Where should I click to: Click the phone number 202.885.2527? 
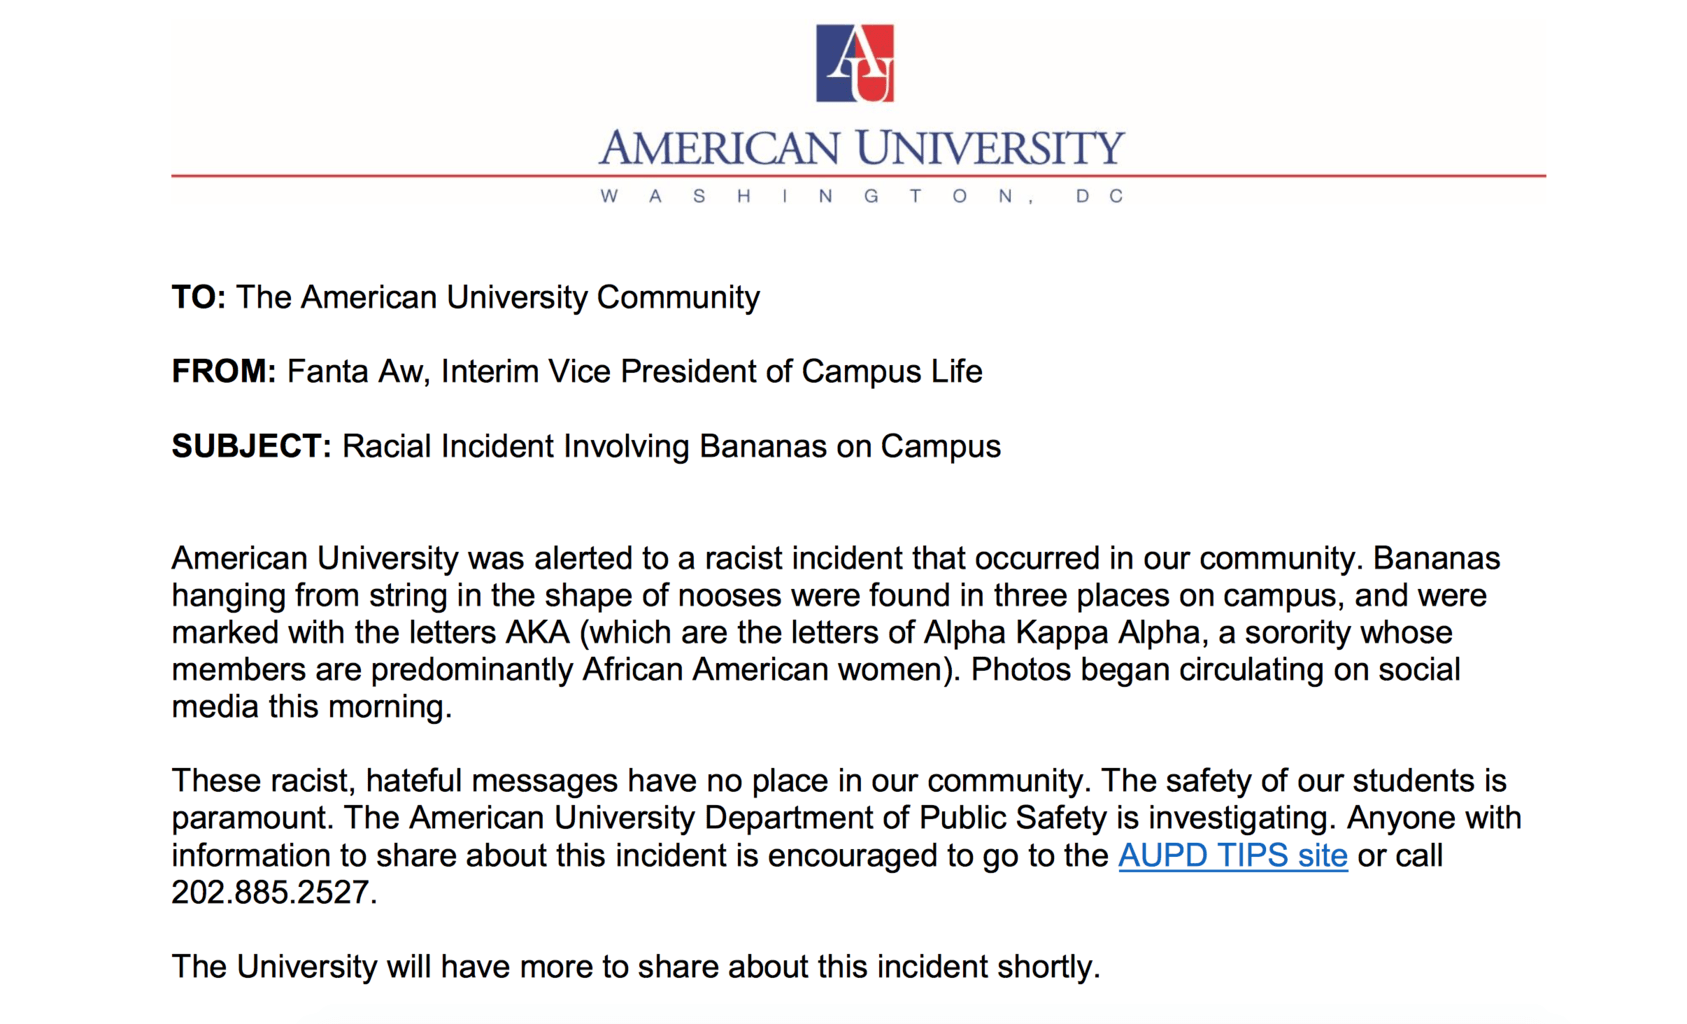[x=270, y=892]
